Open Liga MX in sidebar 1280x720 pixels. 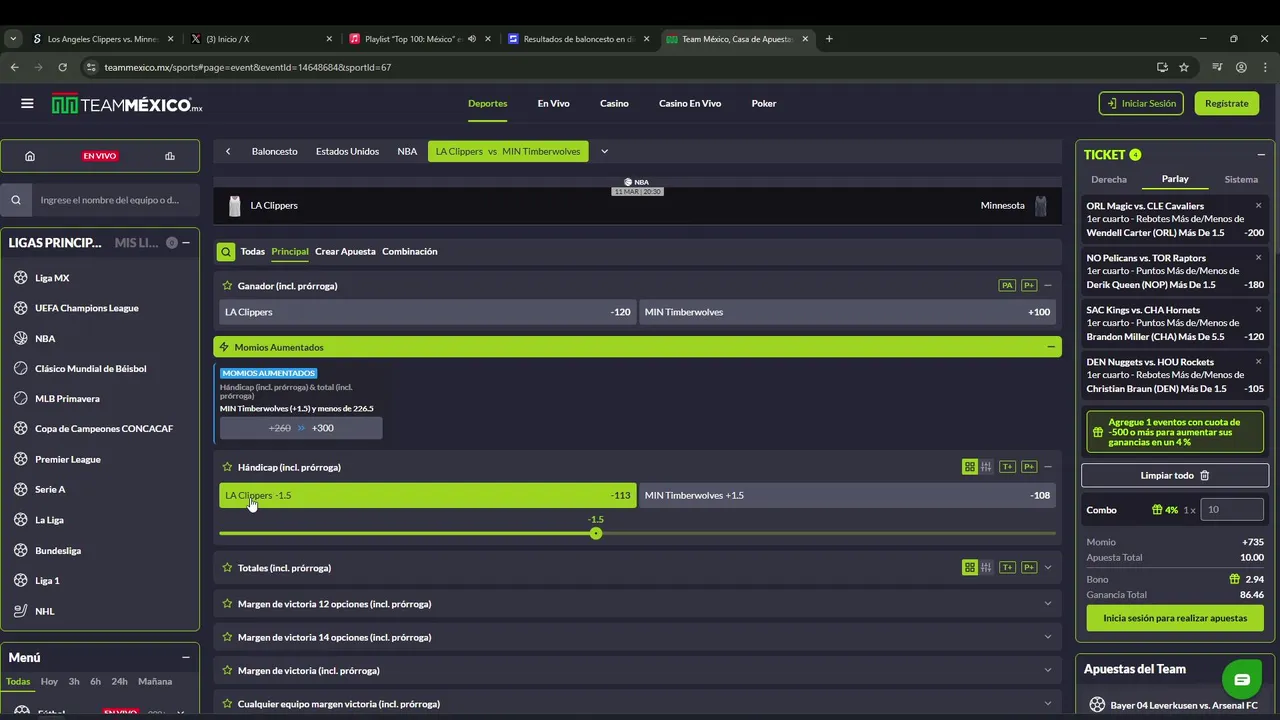[52, 278]
